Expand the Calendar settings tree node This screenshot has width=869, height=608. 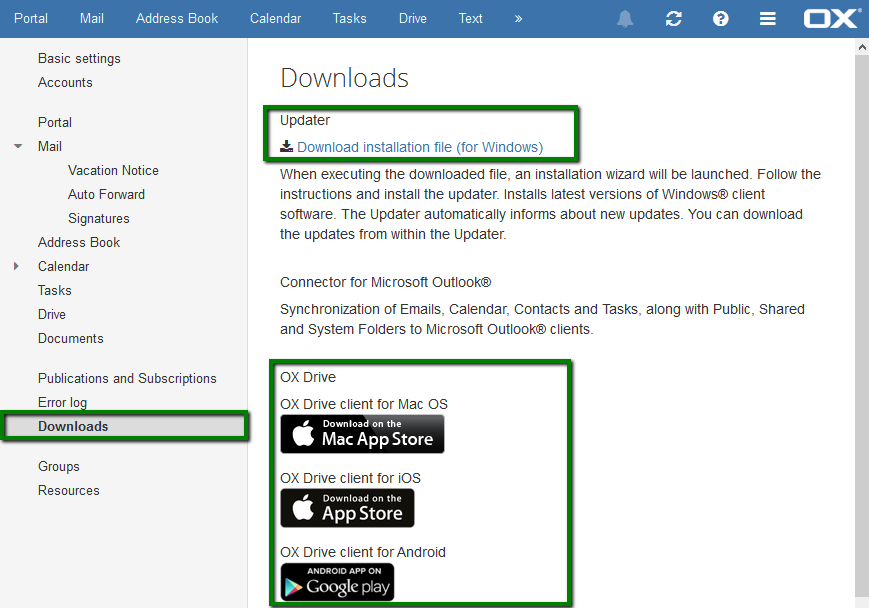coord(16,266)
